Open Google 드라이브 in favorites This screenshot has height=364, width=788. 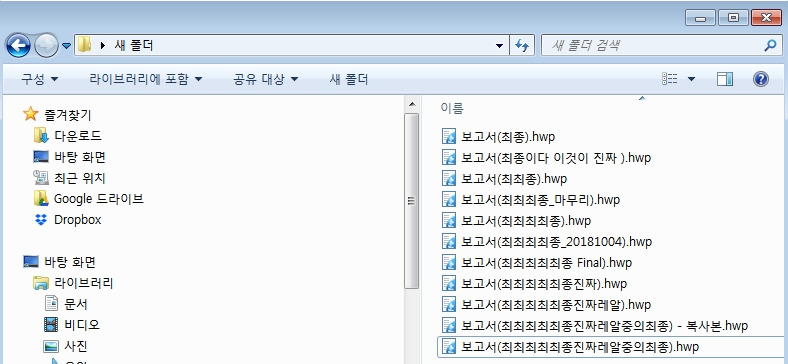[99, 199]
